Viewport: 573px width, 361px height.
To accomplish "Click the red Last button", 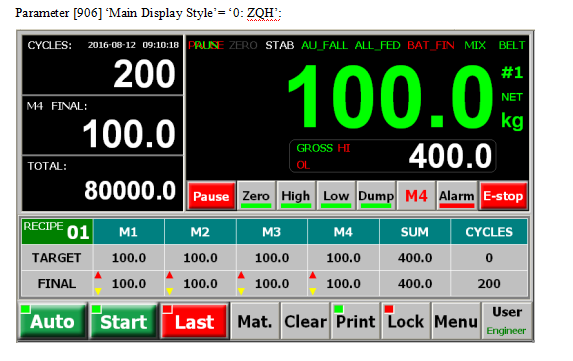I will click(194, 321).
